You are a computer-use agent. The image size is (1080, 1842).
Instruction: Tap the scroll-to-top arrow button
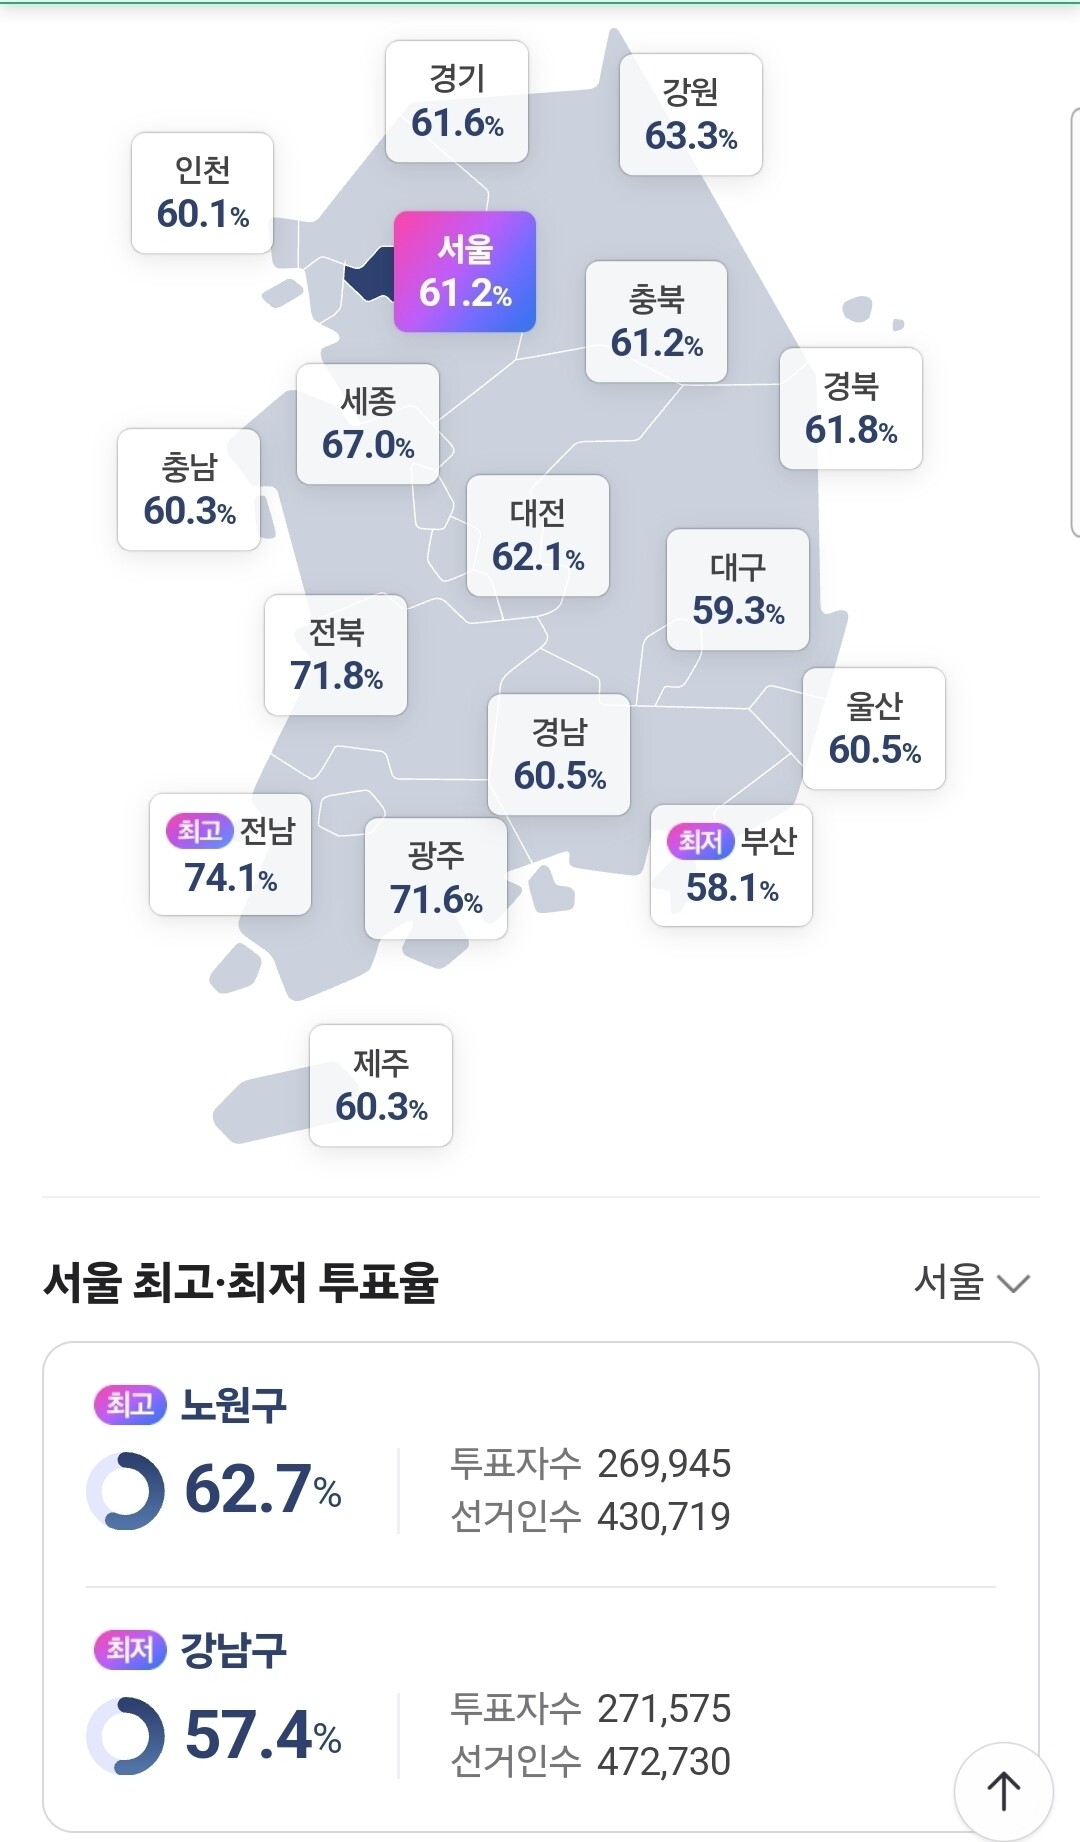pos(1003,1790)
